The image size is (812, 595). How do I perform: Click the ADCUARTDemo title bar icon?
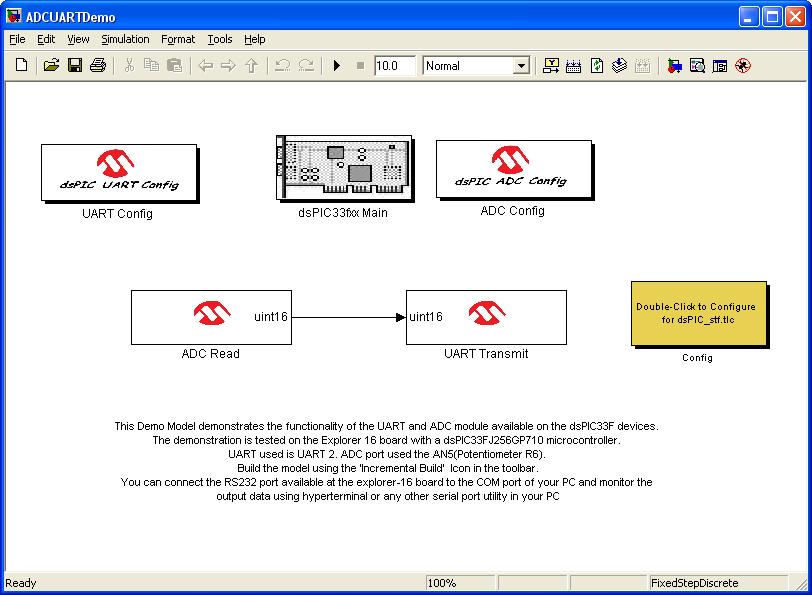coord(14,16)
